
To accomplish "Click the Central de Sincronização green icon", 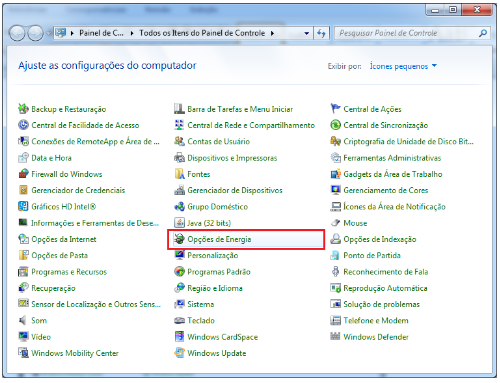I will coord(335,125).
